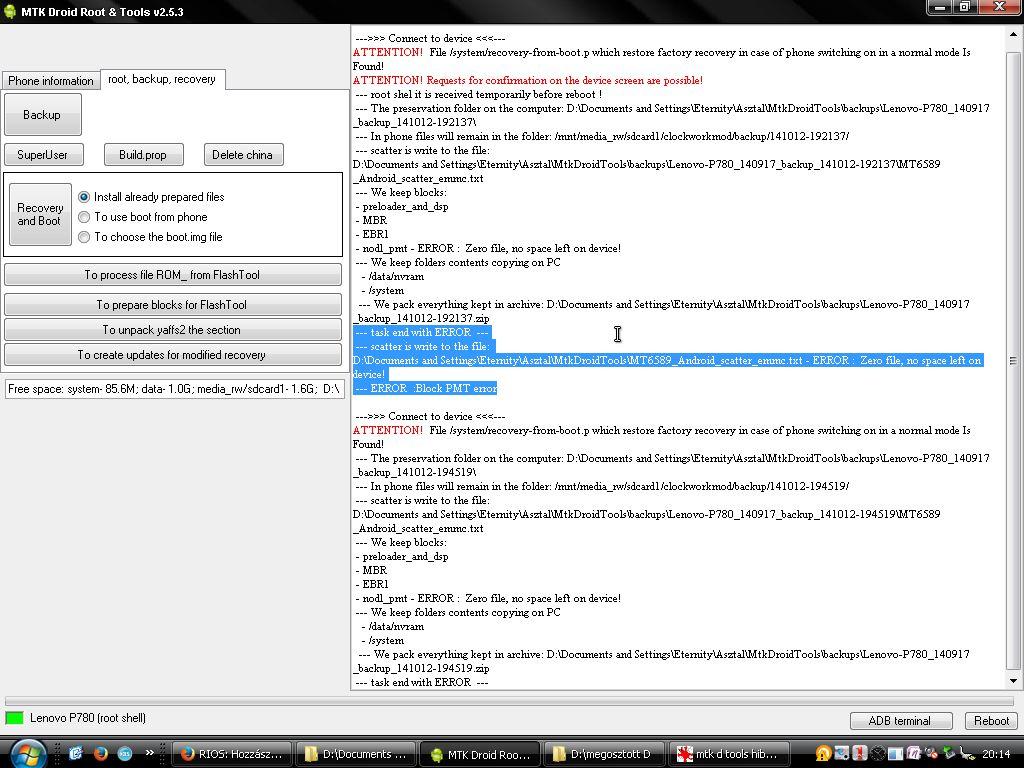Click the second '--->>> Connect to device <<<---' line

tap(430, 417)
